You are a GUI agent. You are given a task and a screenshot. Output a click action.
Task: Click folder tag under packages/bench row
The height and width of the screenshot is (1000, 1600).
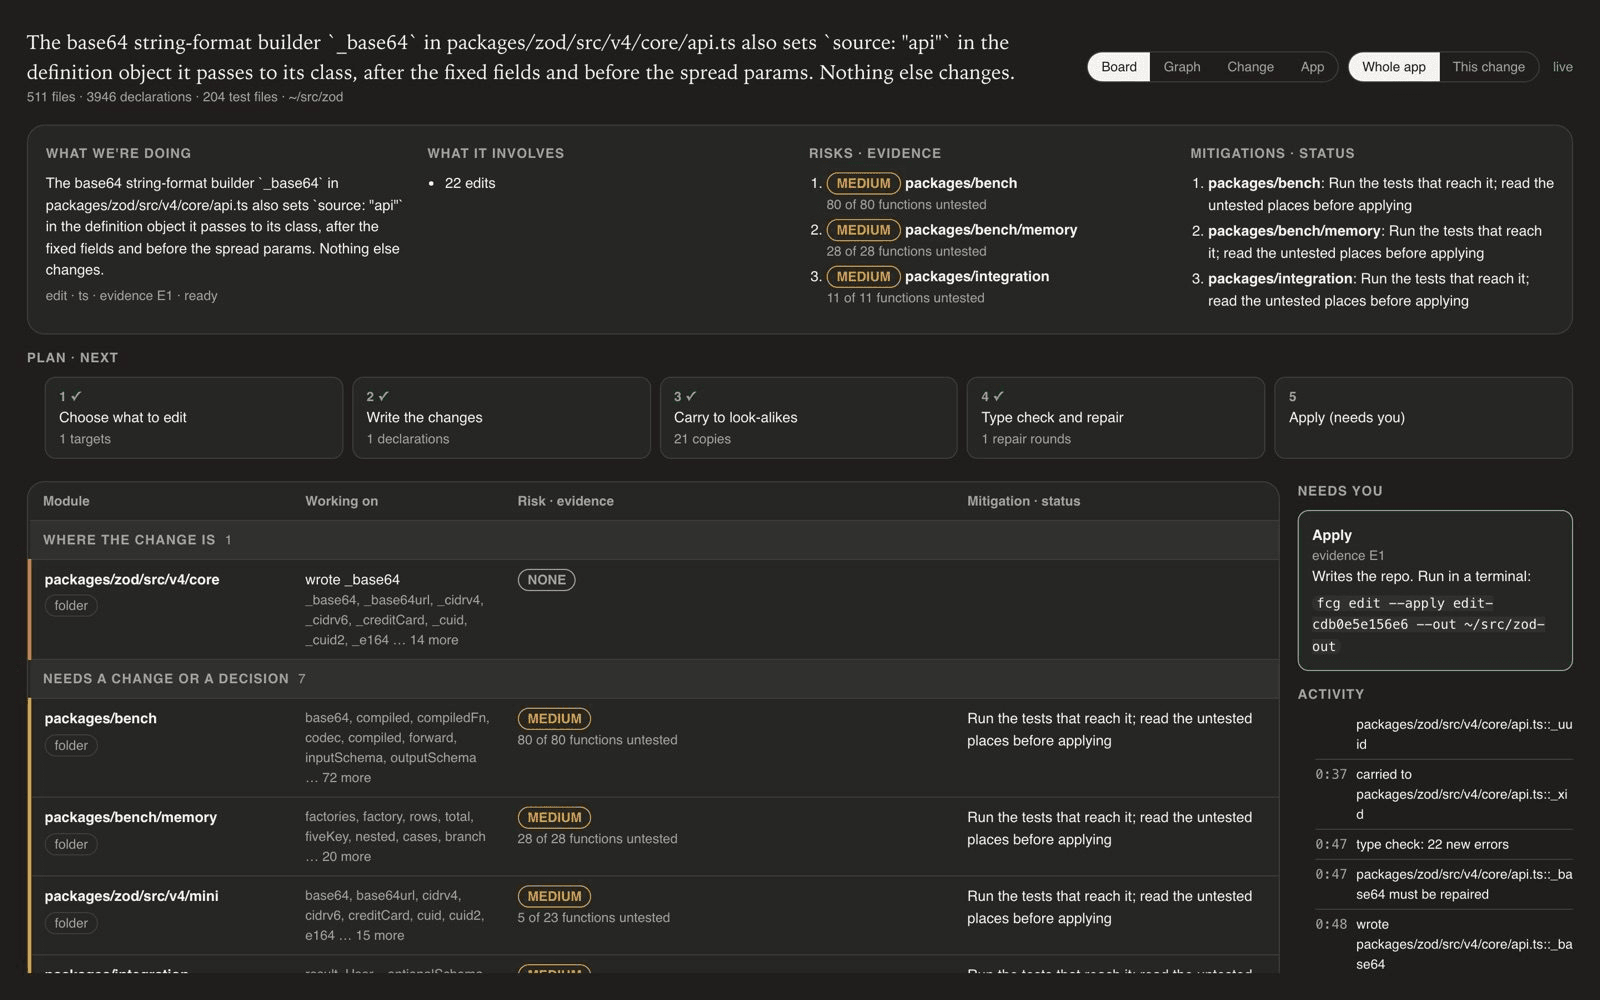click(x=71, y=746)
